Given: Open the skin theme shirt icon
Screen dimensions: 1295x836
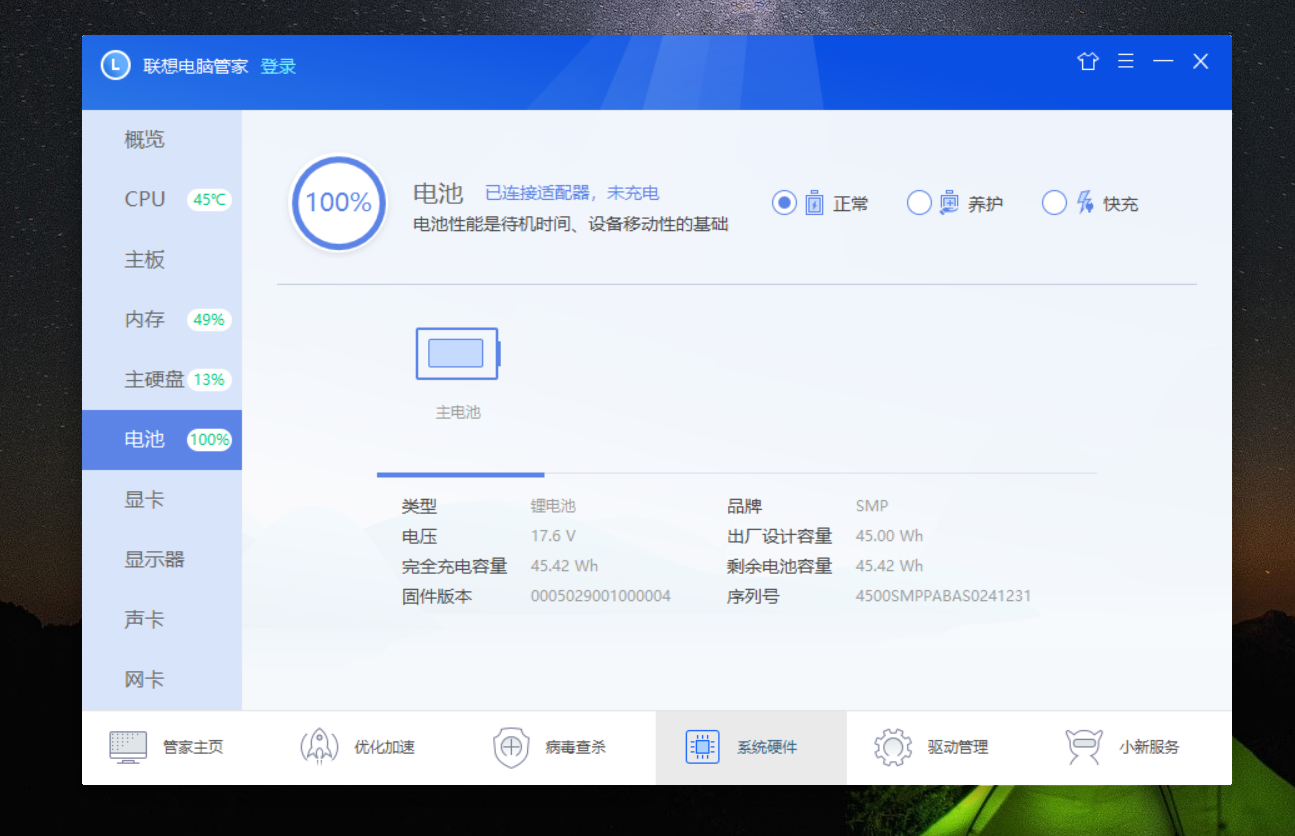Looking at the screenshot, I should (1088, 62).
